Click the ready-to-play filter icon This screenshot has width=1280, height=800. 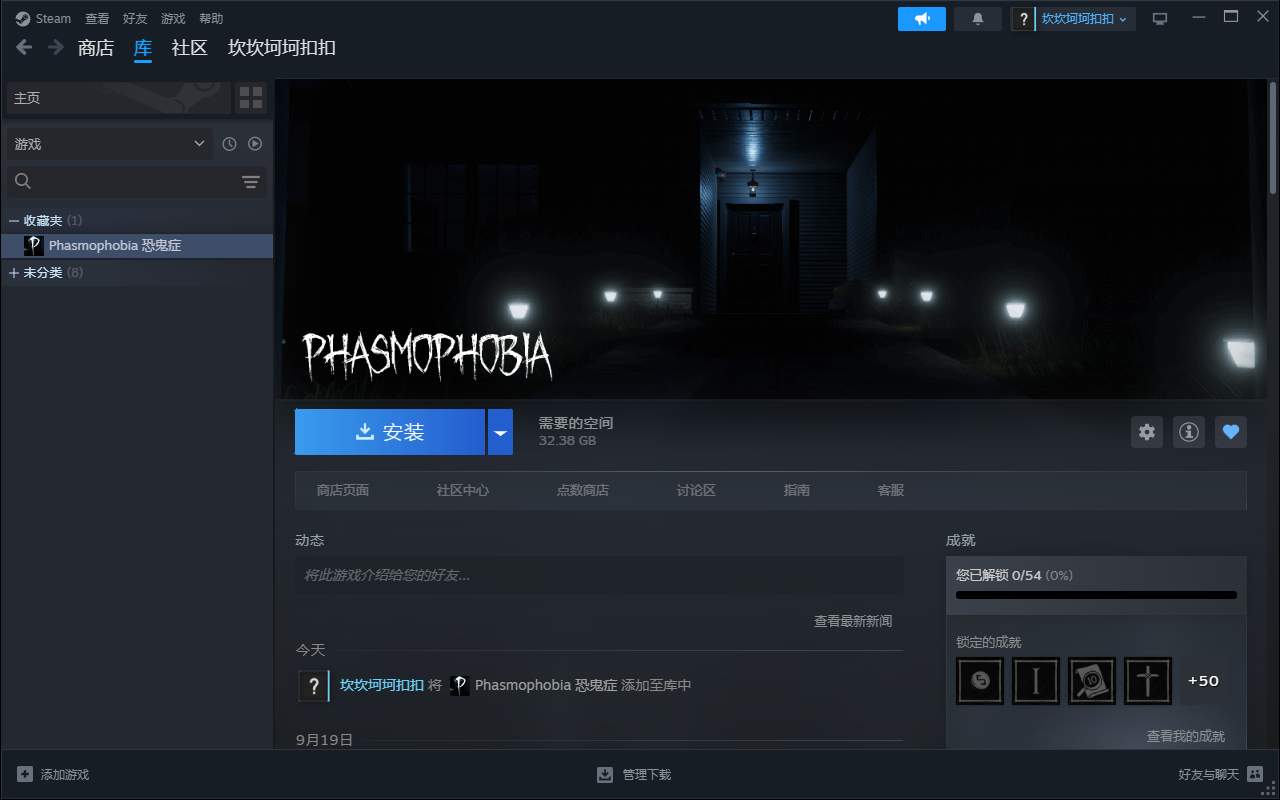coord(255,144)
